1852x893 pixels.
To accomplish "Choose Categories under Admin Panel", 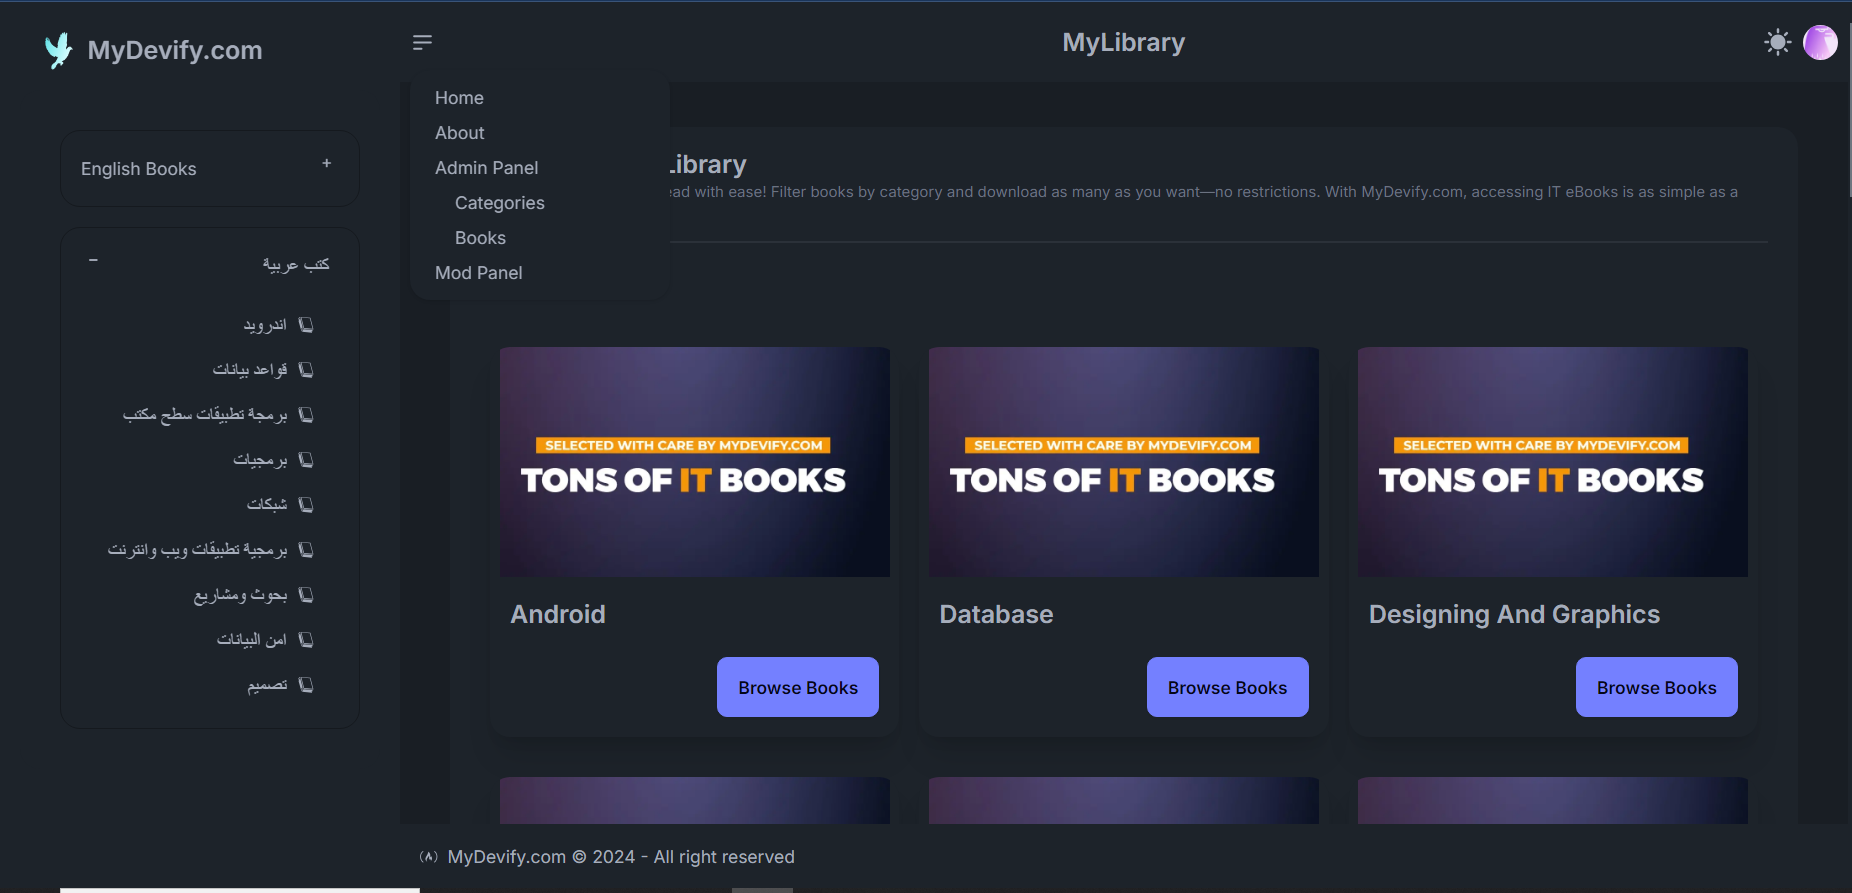I will tap(500, 203).
